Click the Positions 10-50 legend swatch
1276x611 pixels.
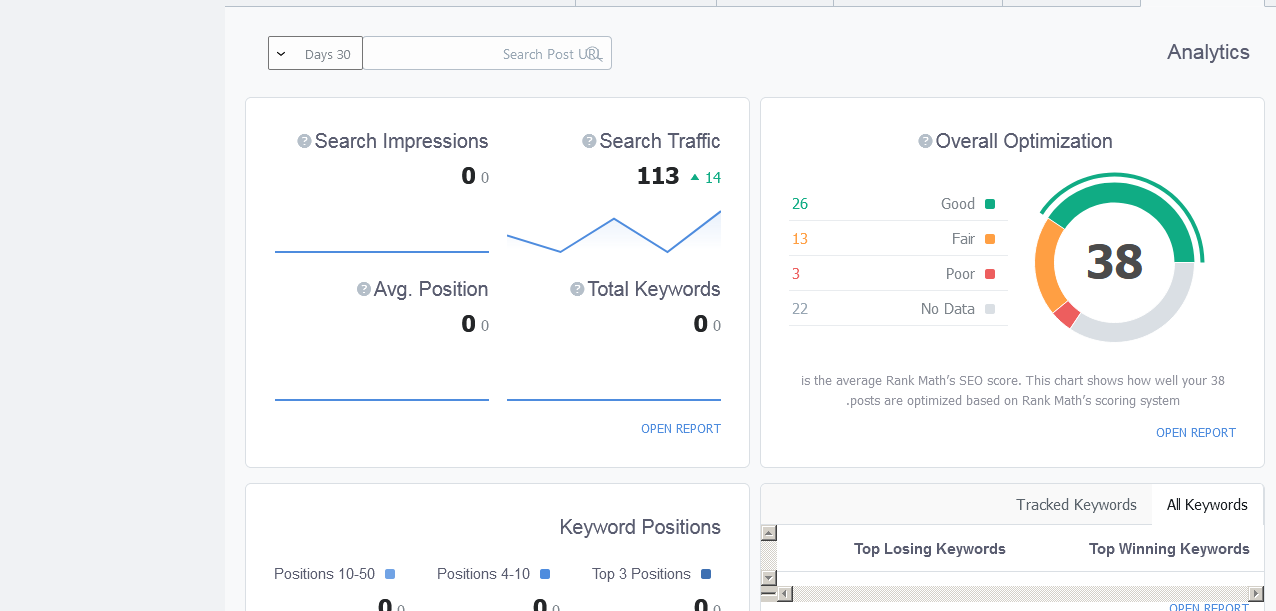(390, 574)
